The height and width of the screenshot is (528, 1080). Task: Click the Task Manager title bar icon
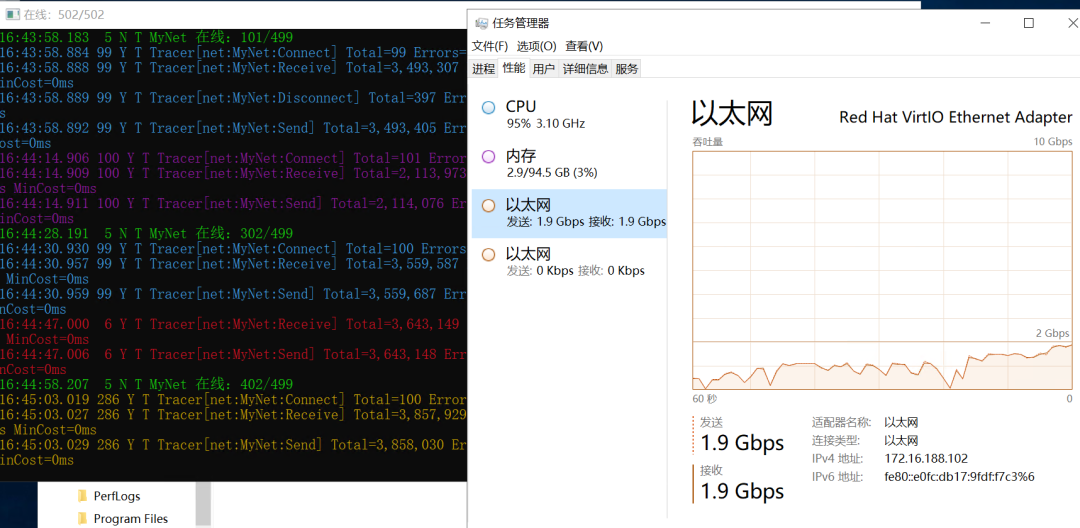click(481, 23)
